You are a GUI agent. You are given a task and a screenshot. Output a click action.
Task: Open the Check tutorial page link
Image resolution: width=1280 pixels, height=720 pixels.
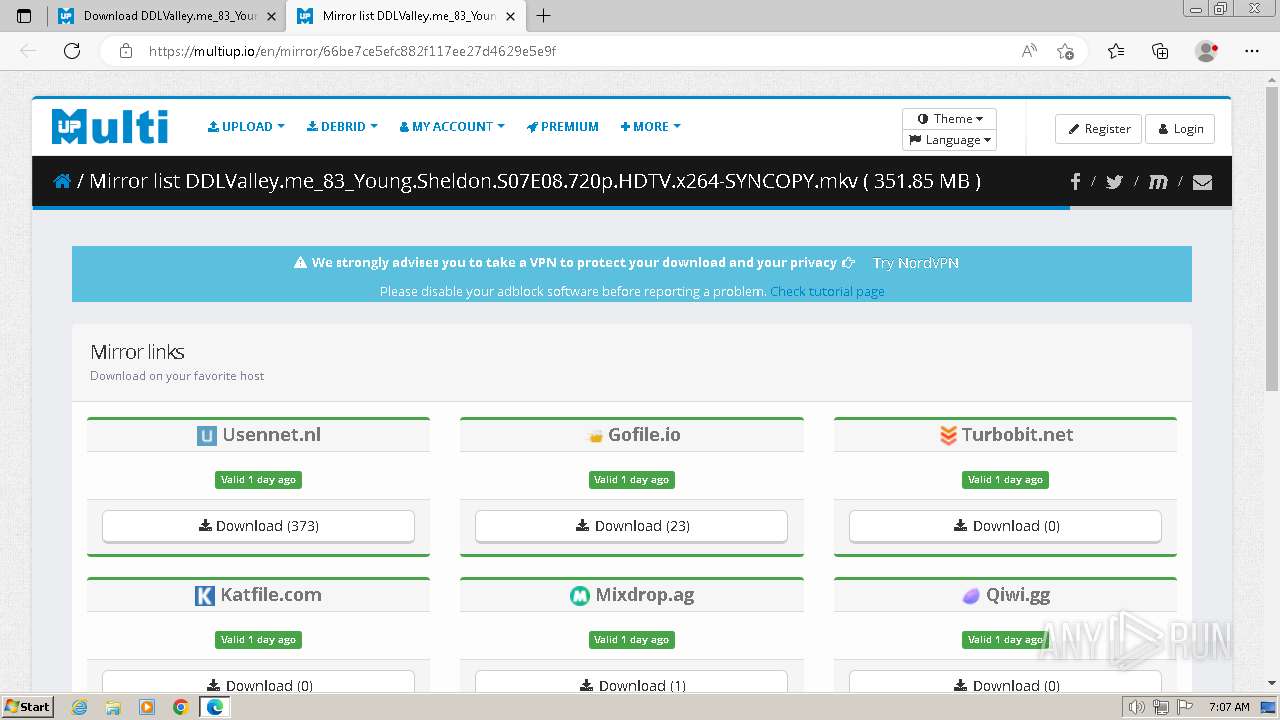(x=827, y=291)
